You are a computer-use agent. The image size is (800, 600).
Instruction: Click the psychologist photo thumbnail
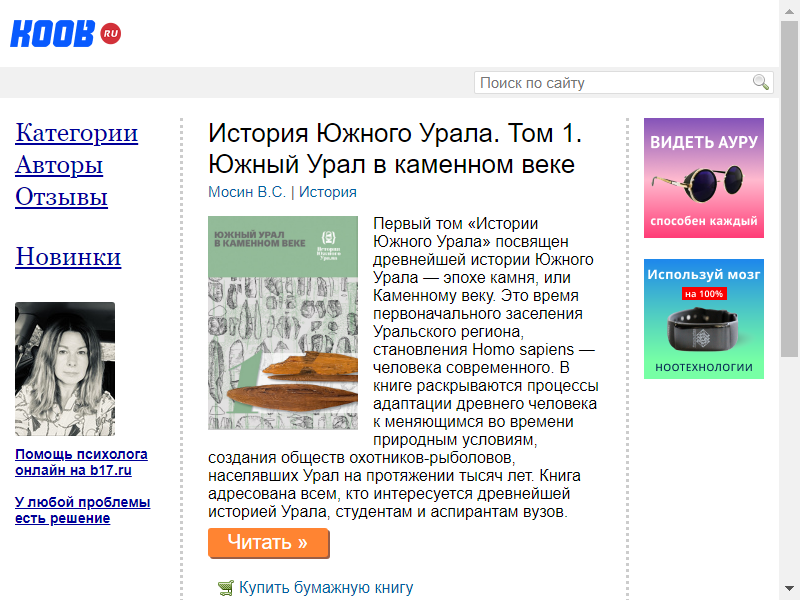pos(65,369)
